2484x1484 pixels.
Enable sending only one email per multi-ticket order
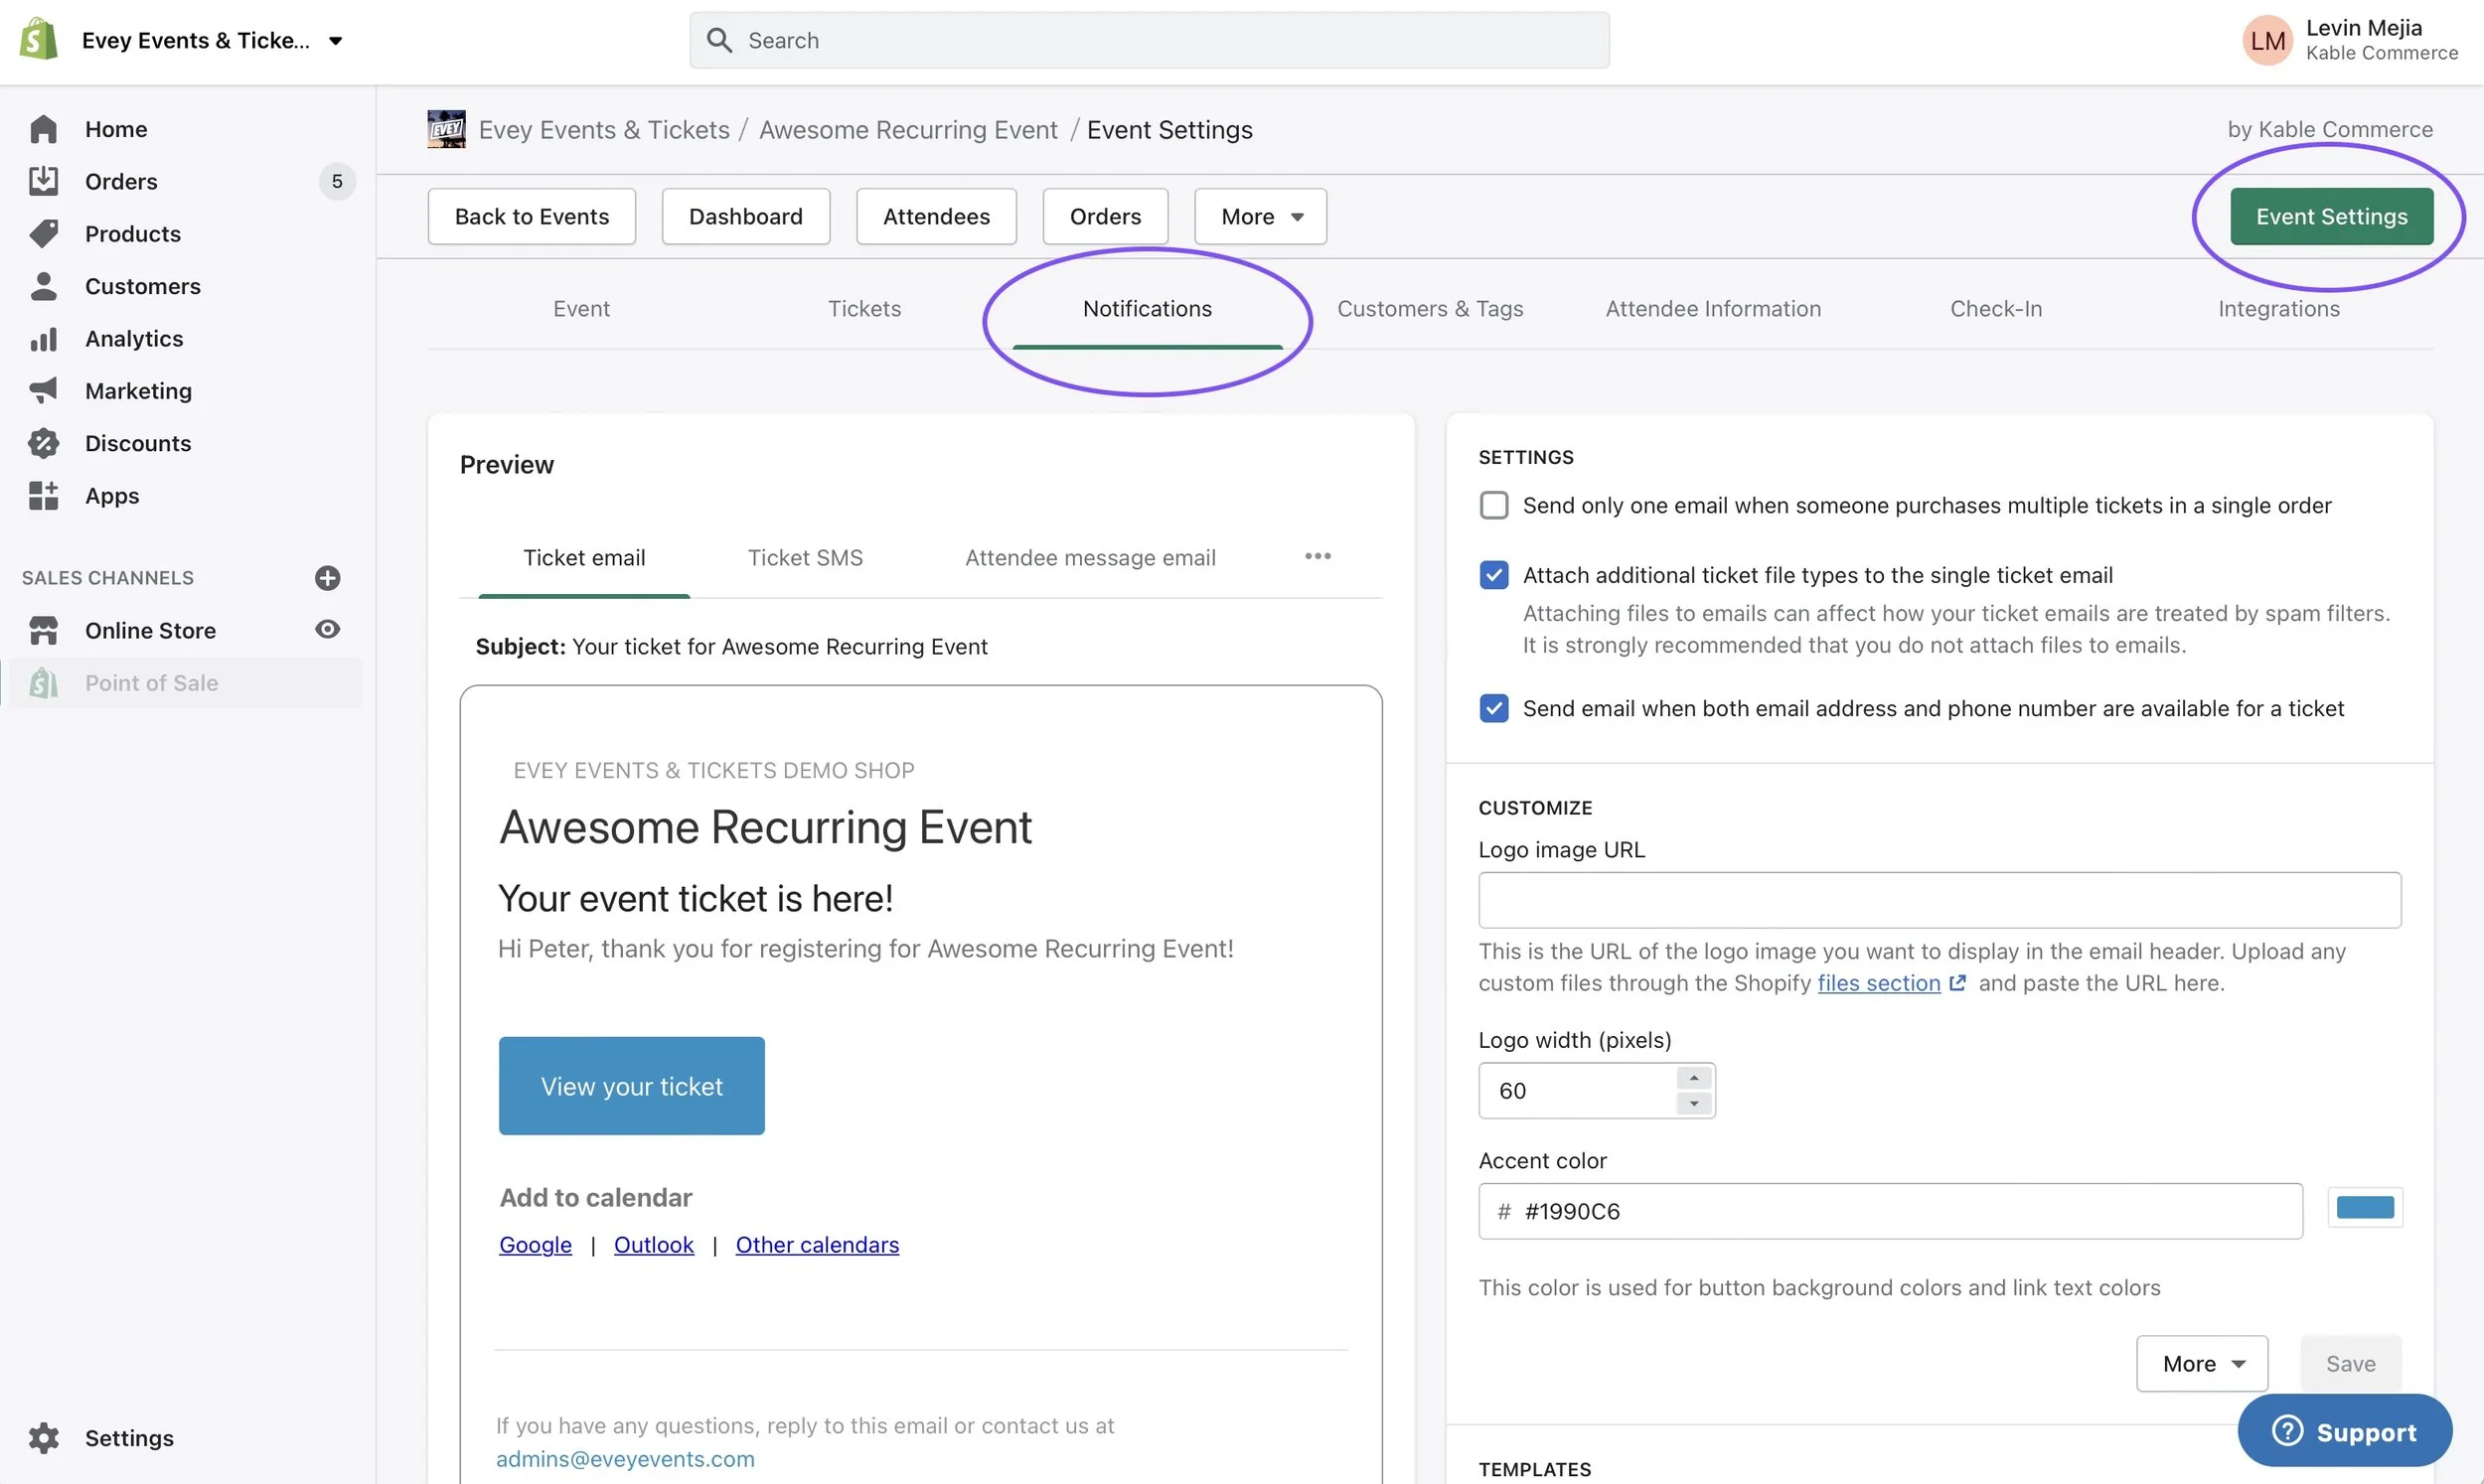[x=1494, y=505]
